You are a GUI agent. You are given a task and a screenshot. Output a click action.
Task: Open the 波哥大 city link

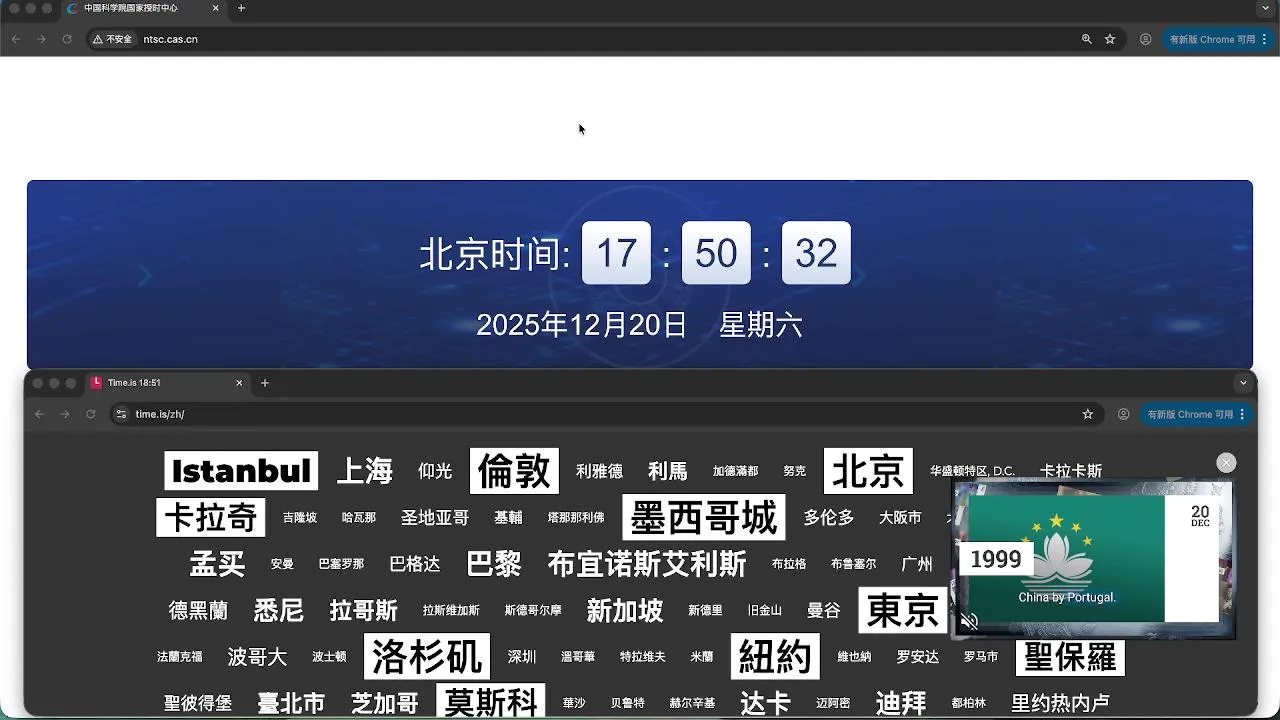257,657
